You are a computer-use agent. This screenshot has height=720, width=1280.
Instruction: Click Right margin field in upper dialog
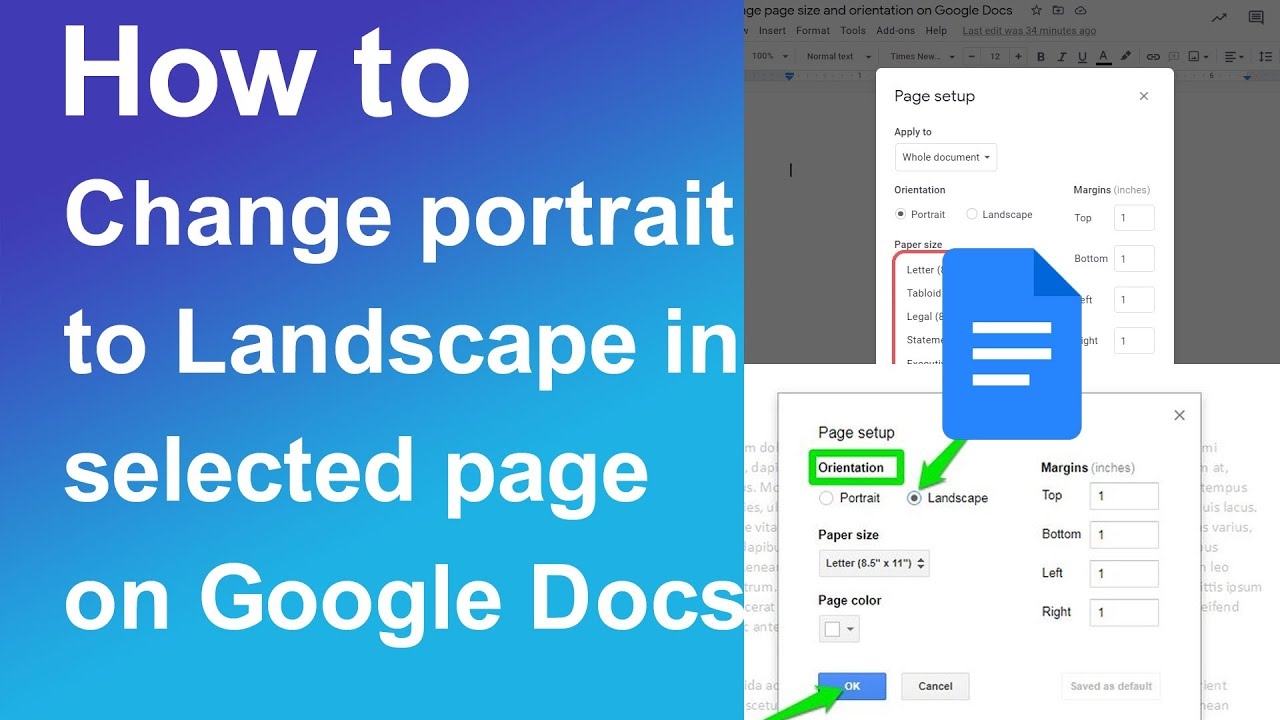[x=1134, y=341]
